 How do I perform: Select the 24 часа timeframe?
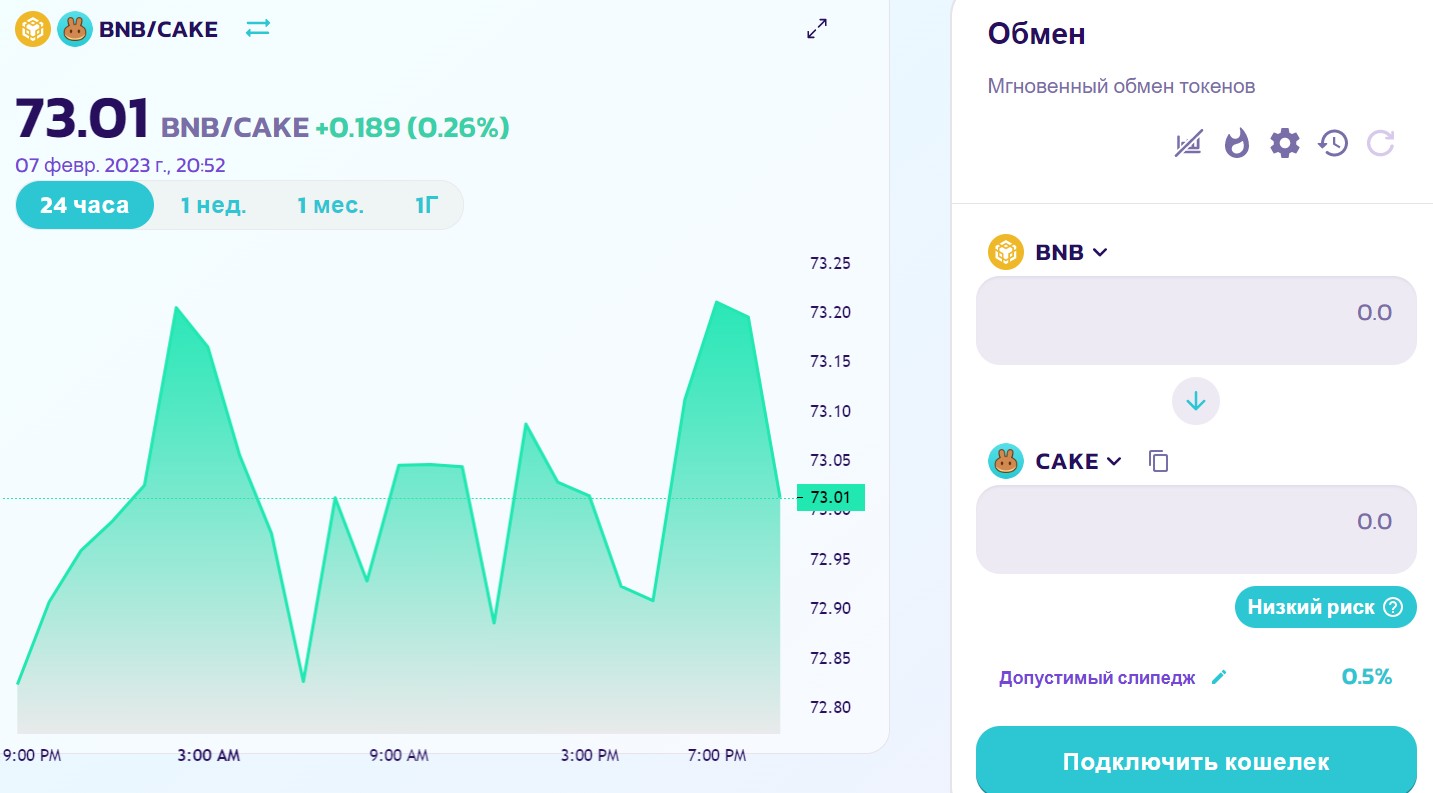tap(85, 206)
